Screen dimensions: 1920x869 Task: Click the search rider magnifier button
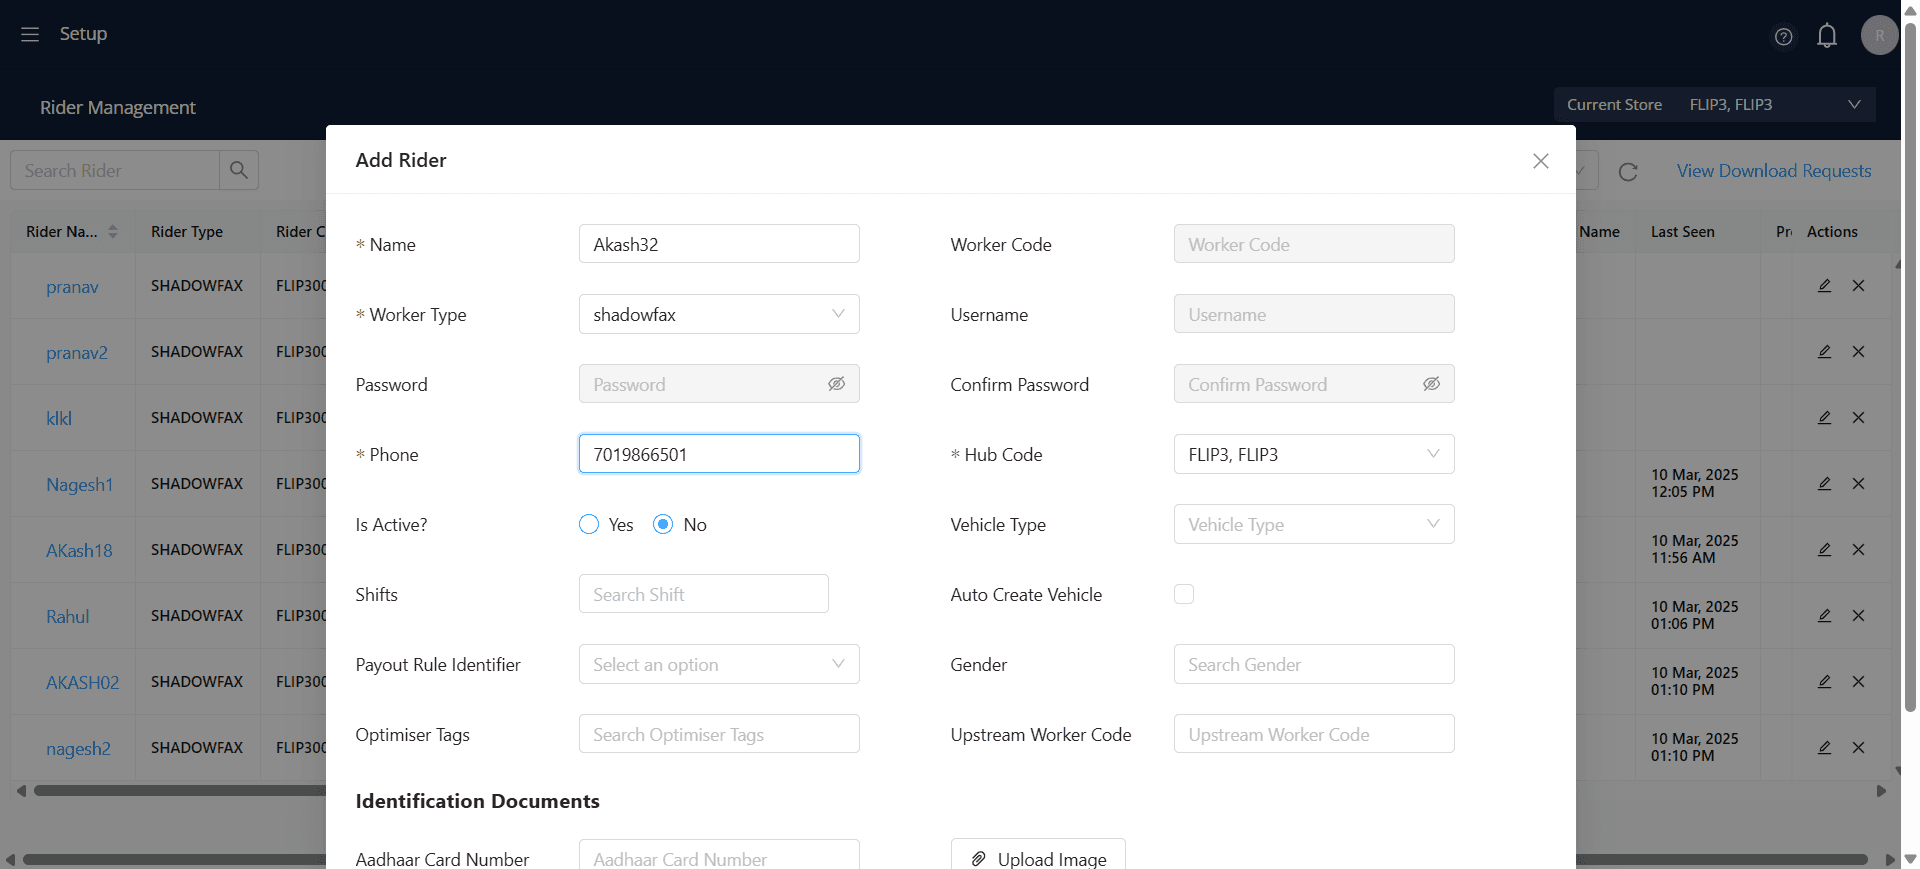pos(239,170)
